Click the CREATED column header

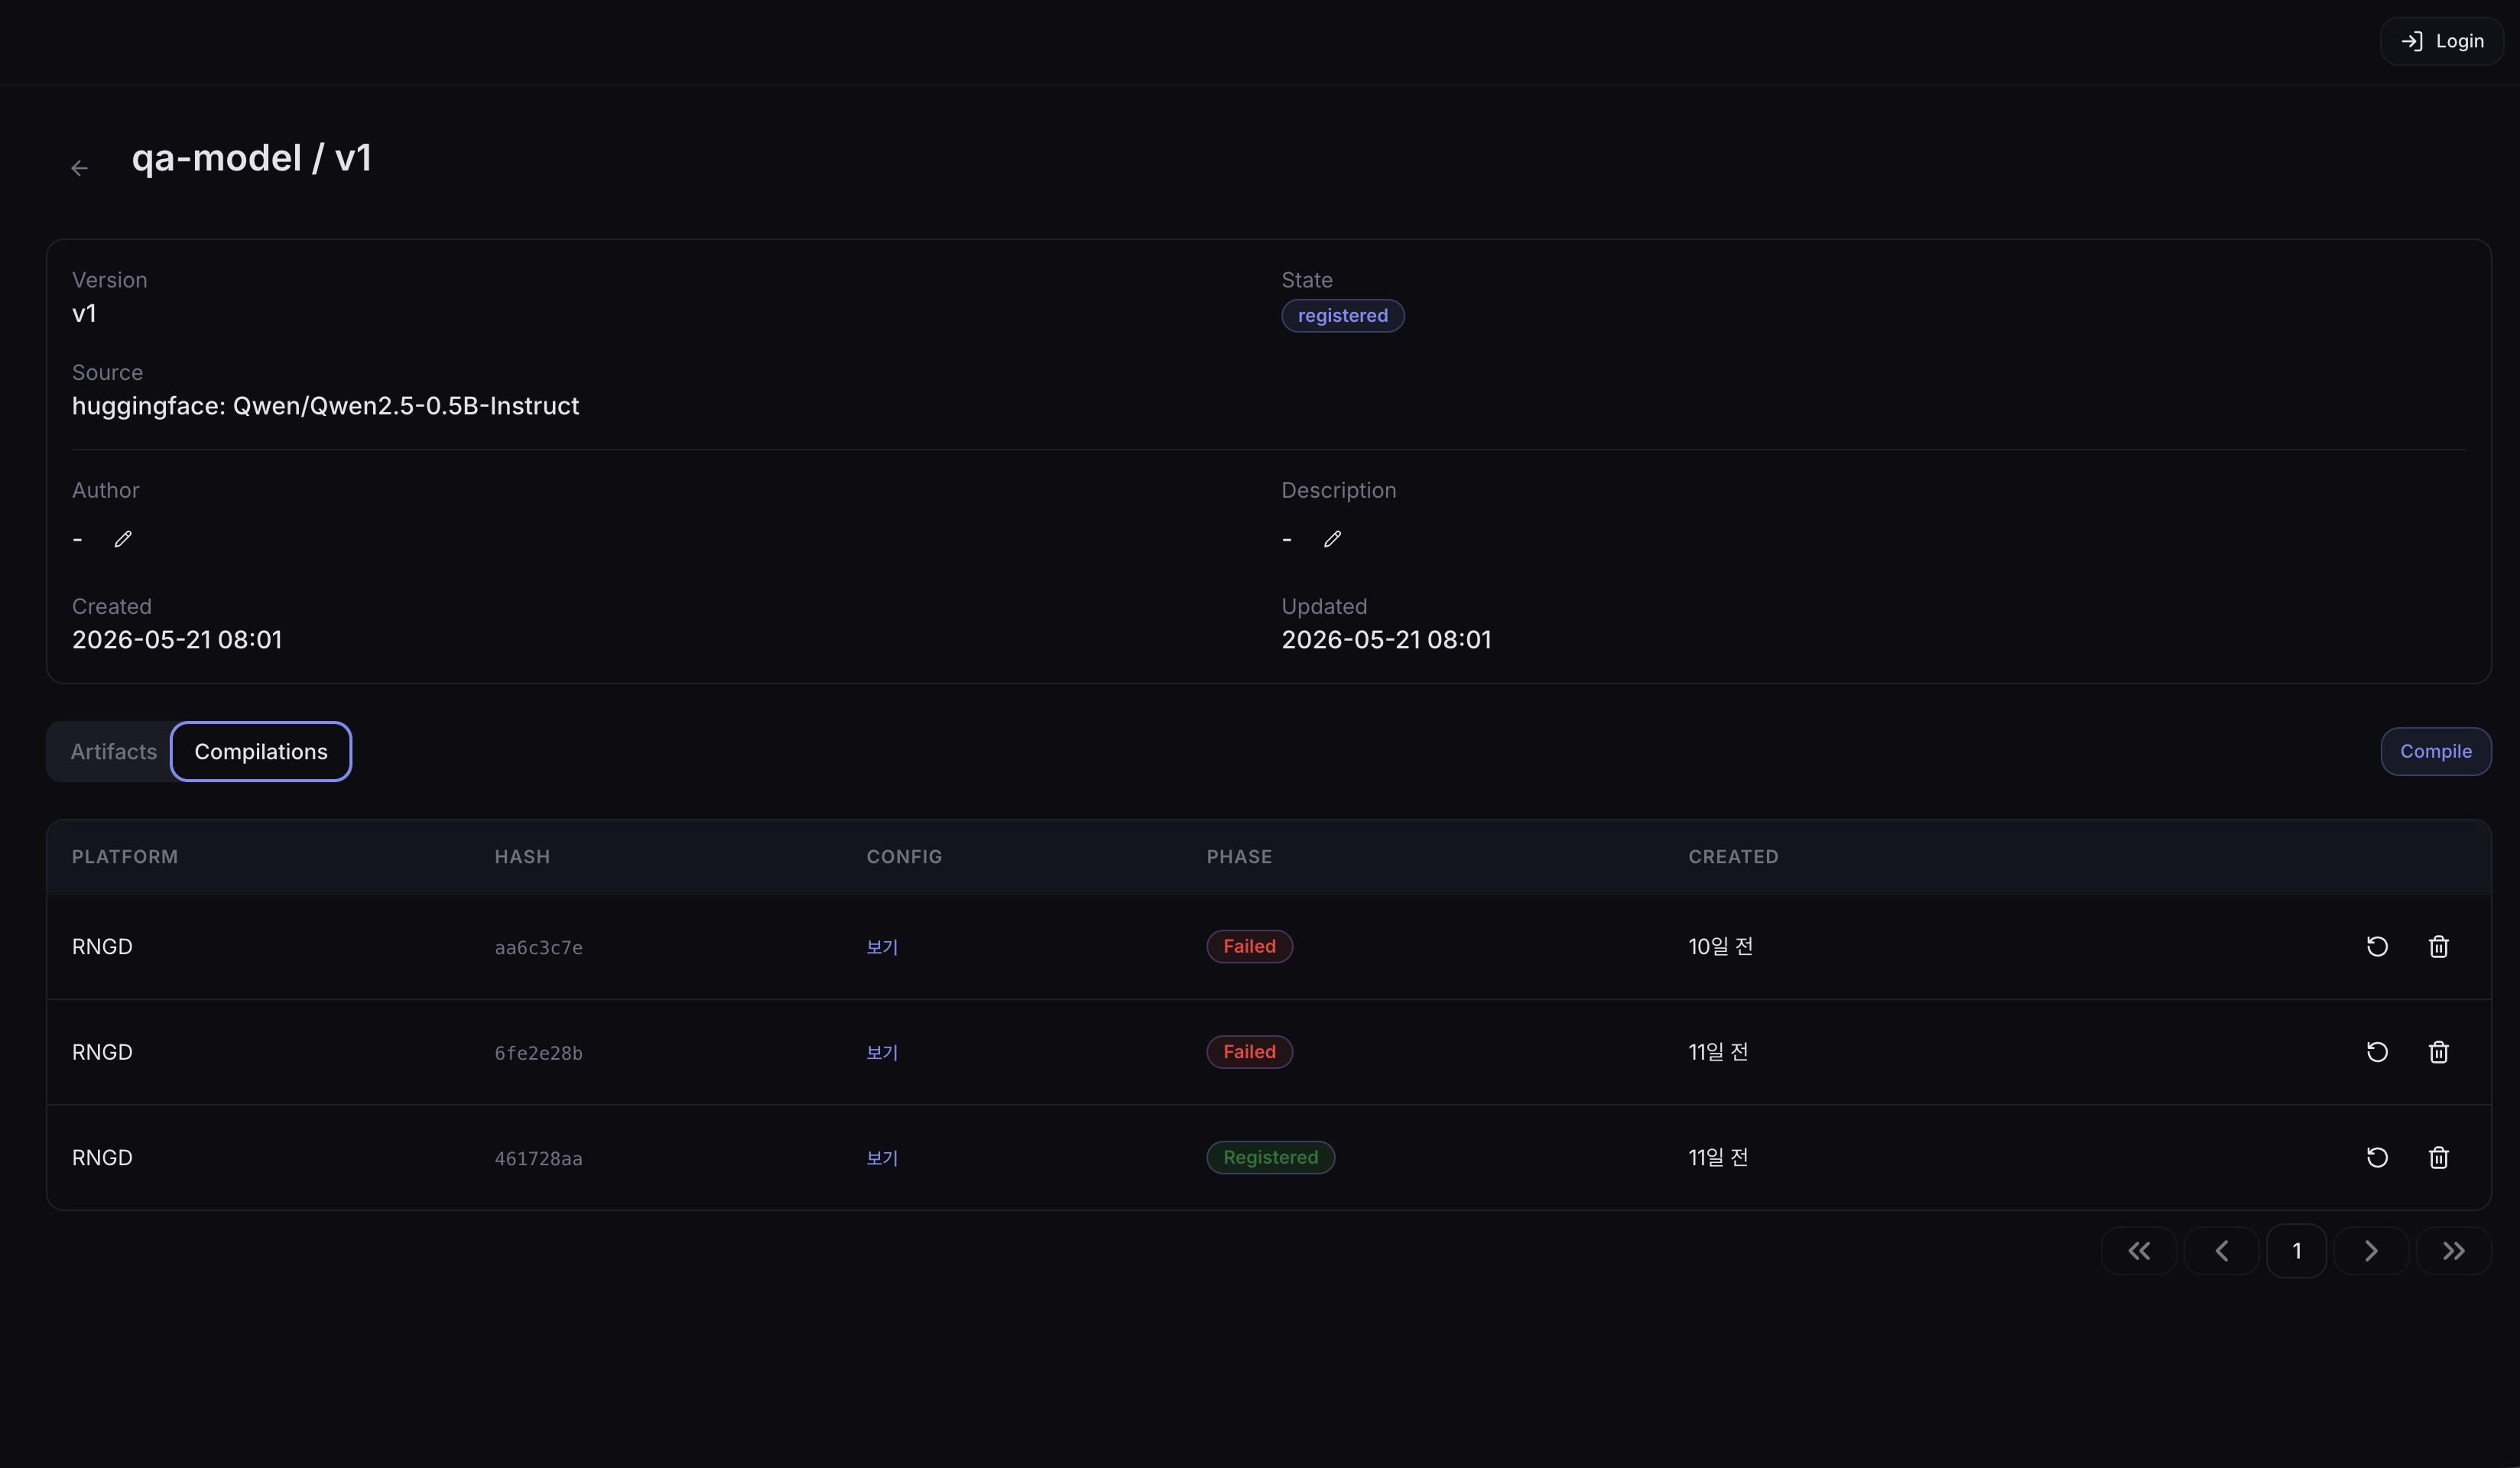(x=1733, y=857)
